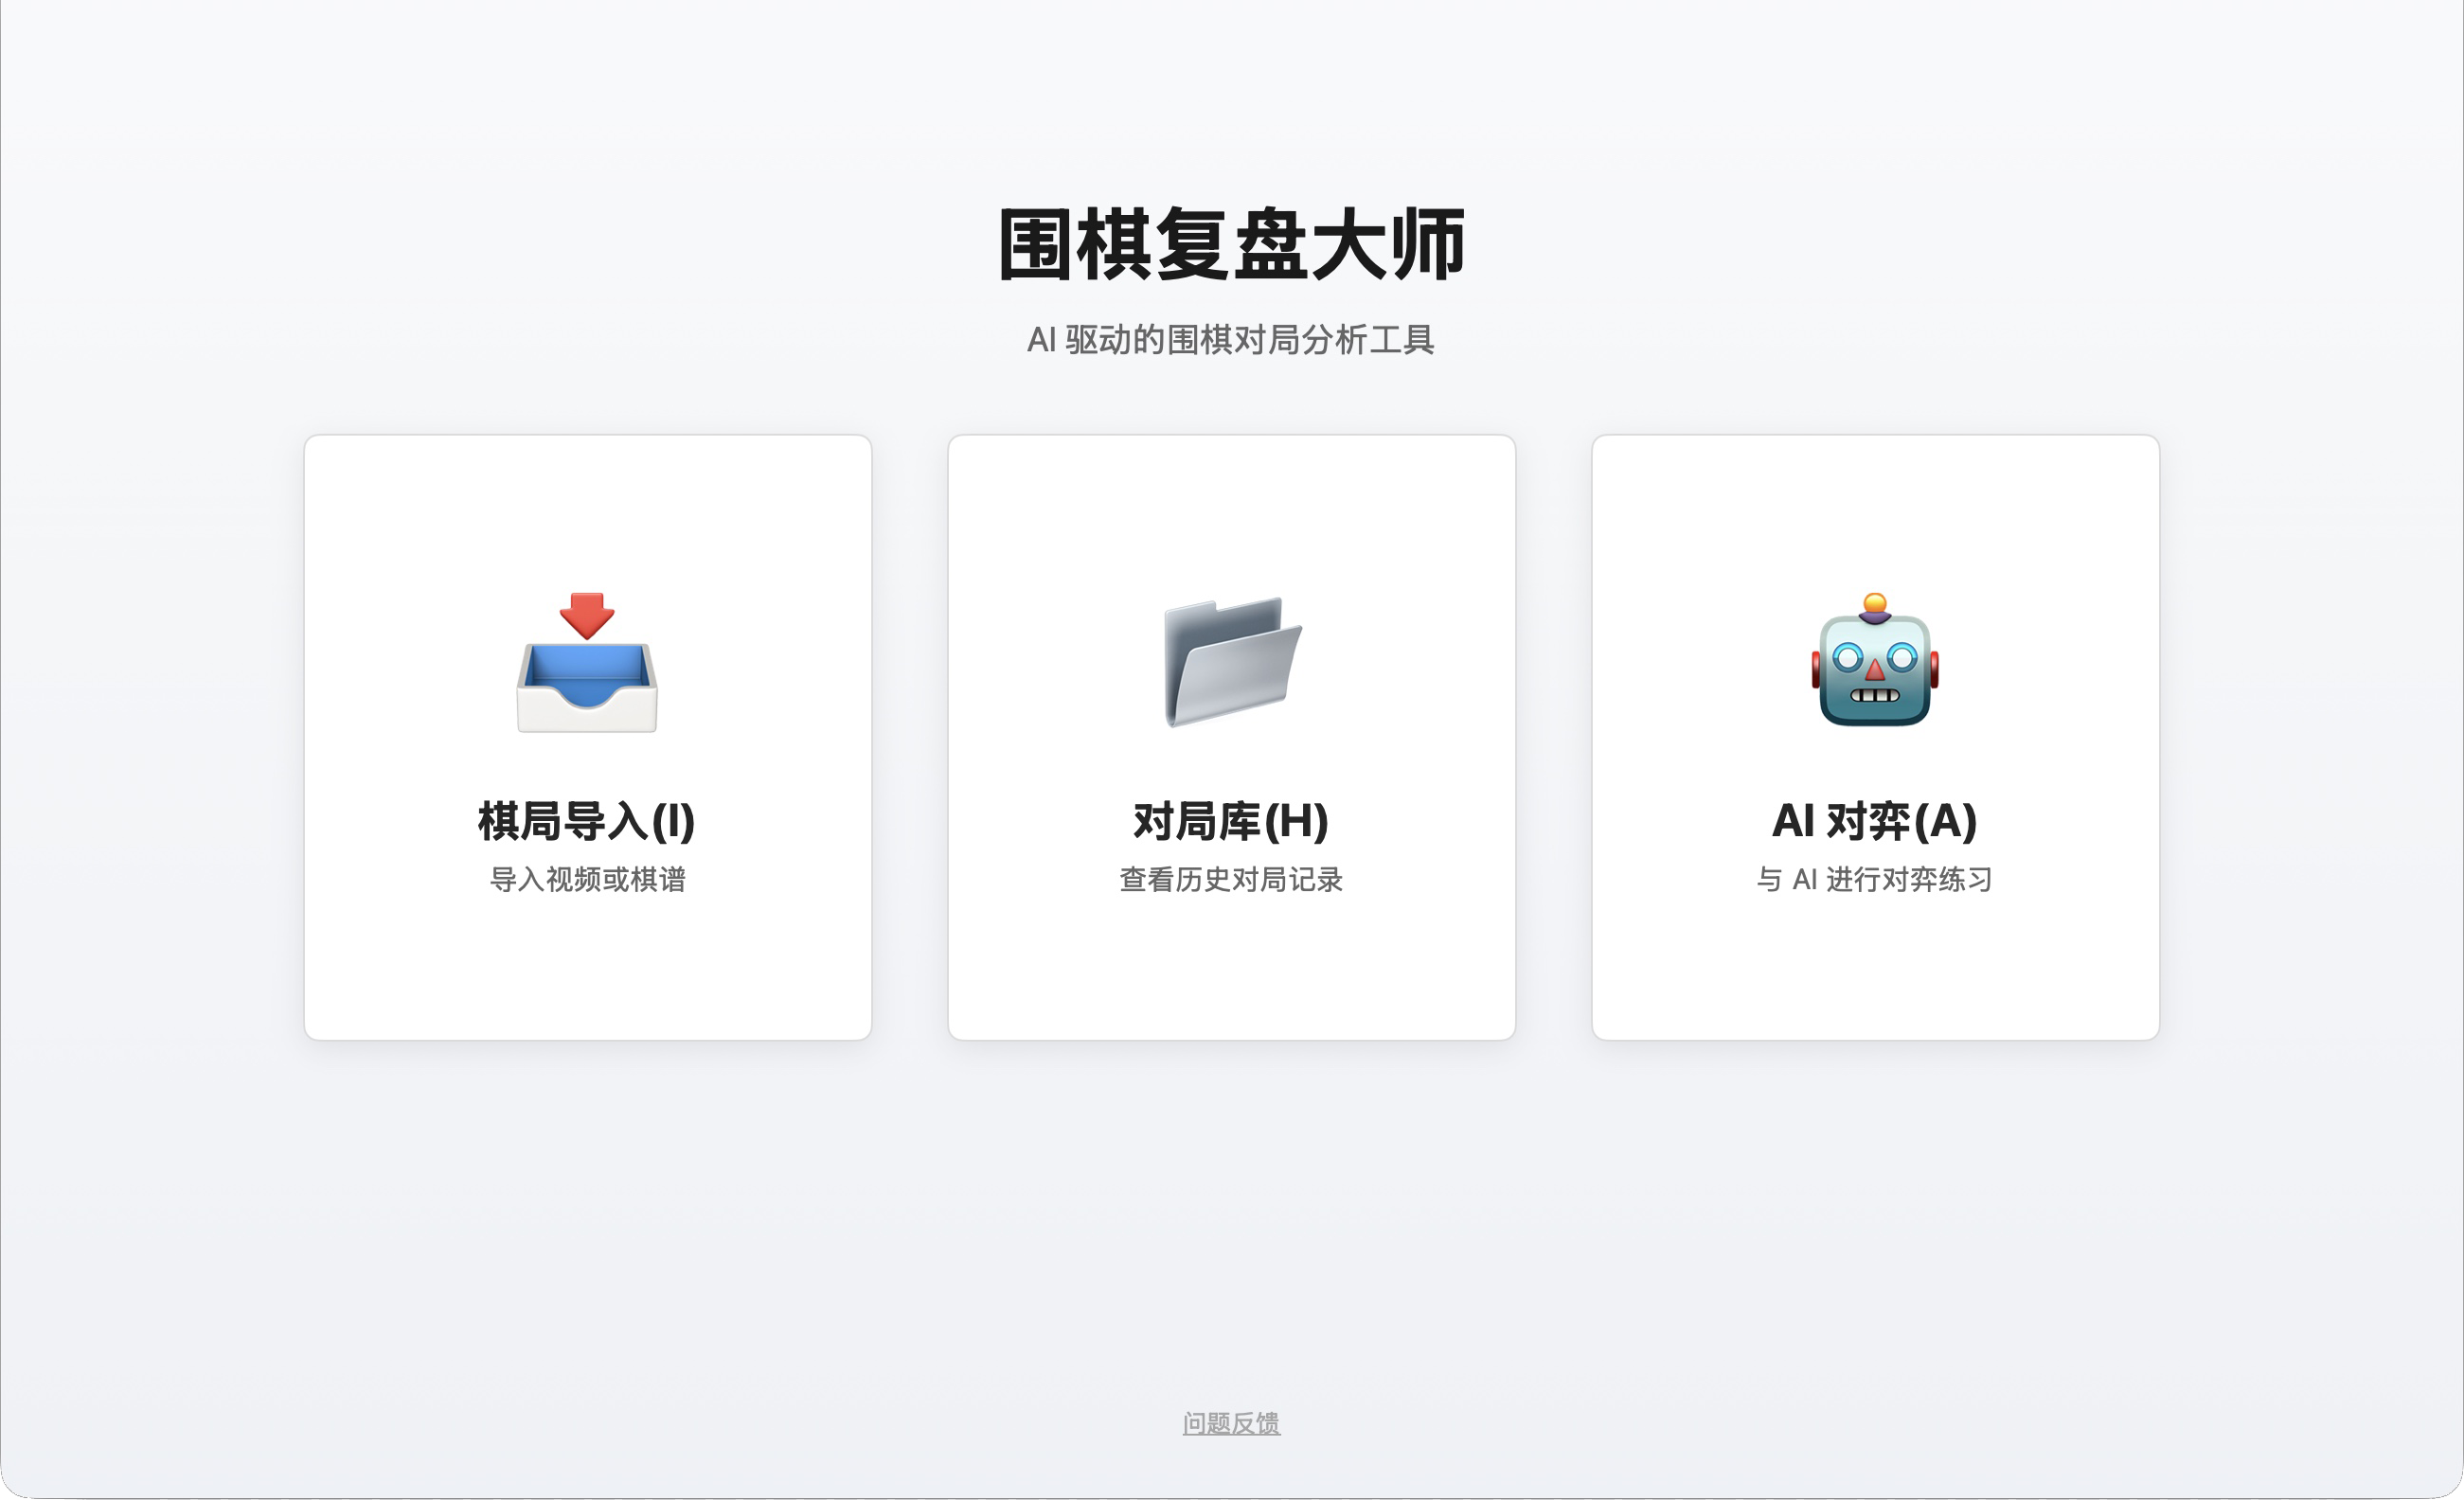Click the text 与 AI 进行对弈练习
Viewport: 2464px width, 1500px height.
point(1875,879)
